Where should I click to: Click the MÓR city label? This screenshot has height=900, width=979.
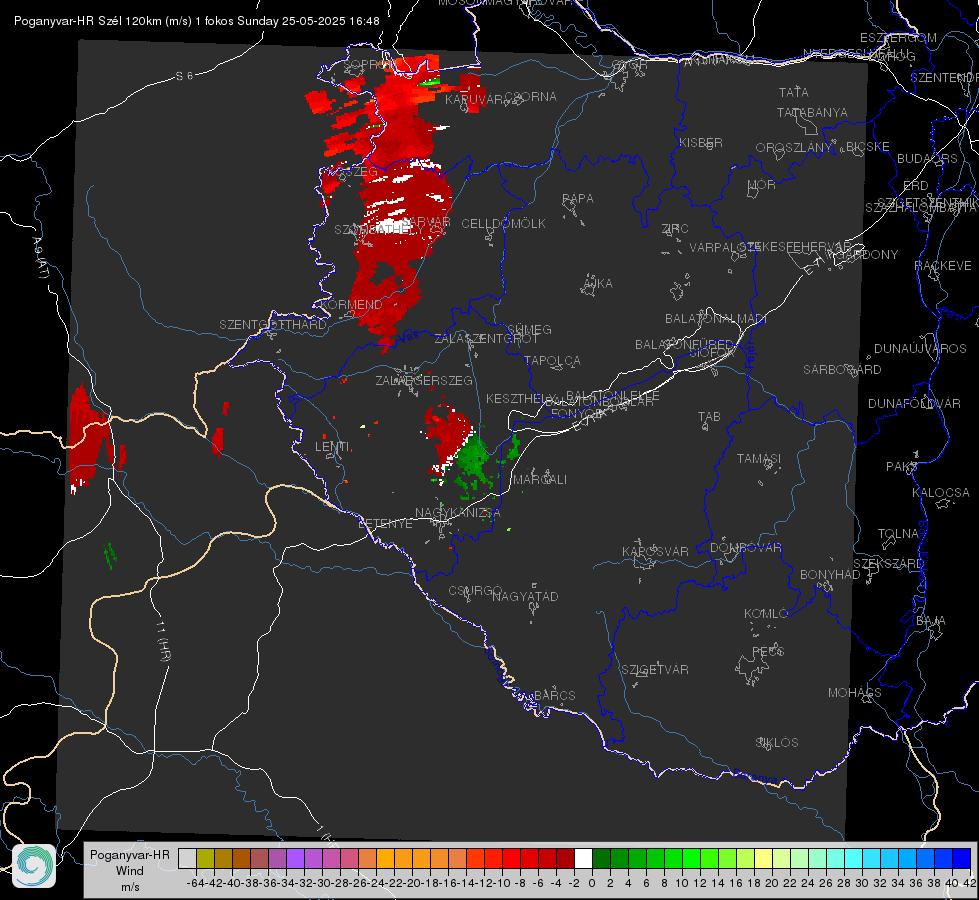(762, 185)
